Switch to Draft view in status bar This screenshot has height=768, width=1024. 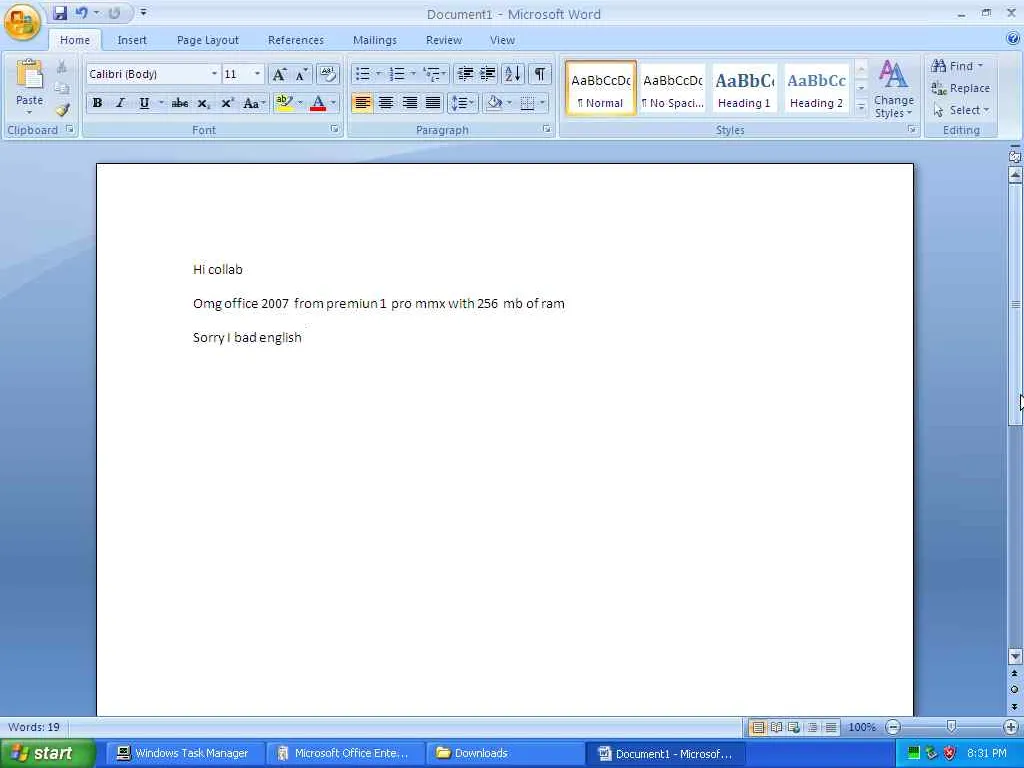tap(831, 727)
